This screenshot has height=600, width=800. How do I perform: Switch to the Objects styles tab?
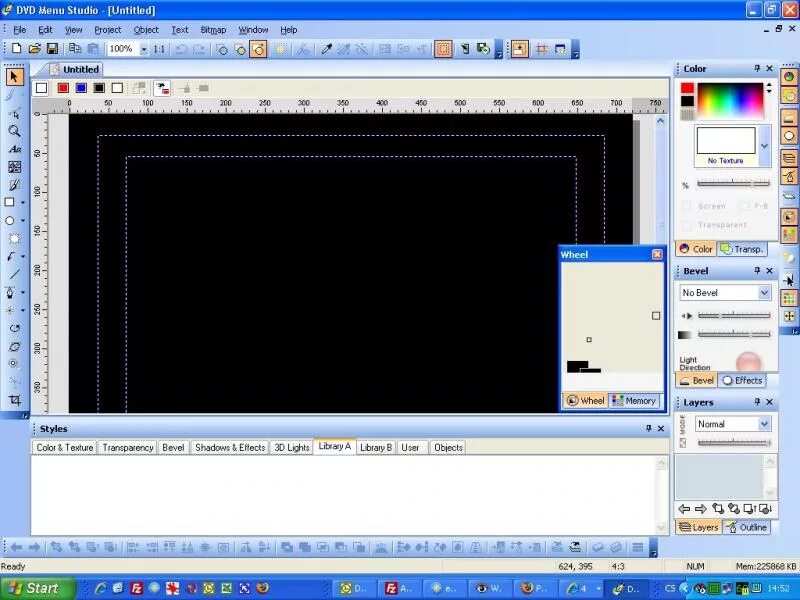(448, 447)
